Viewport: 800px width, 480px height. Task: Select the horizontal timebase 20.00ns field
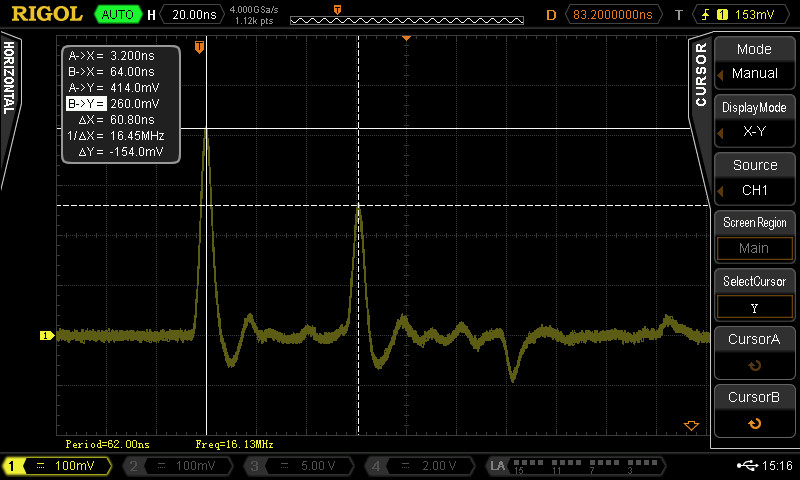tap(194, 14)
